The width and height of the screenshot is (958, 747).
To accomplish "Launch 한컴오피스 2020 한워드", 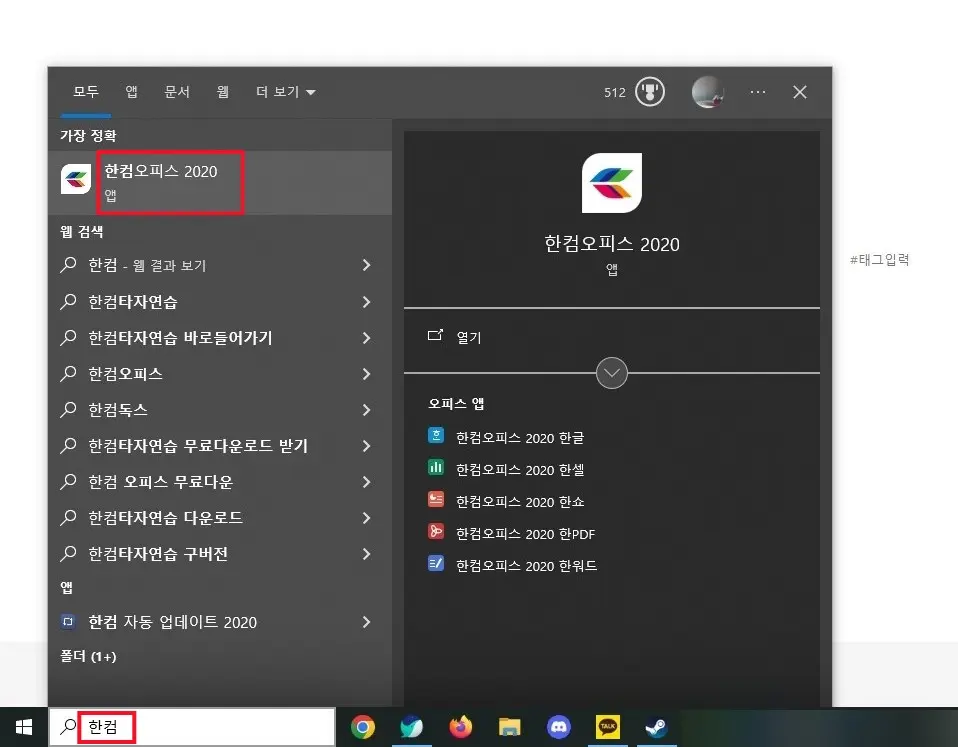I will point(522,565).
